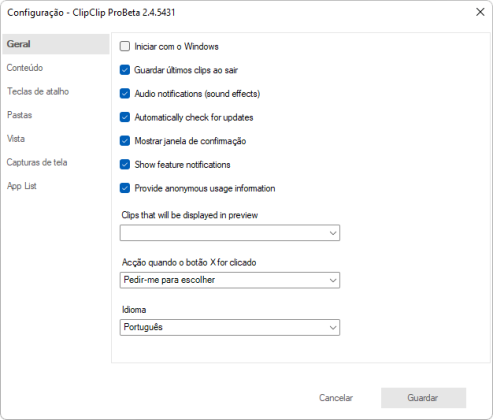Disable Audio notifications sound effects
This screenshot has height=420, width=493.
coord(125,94)
